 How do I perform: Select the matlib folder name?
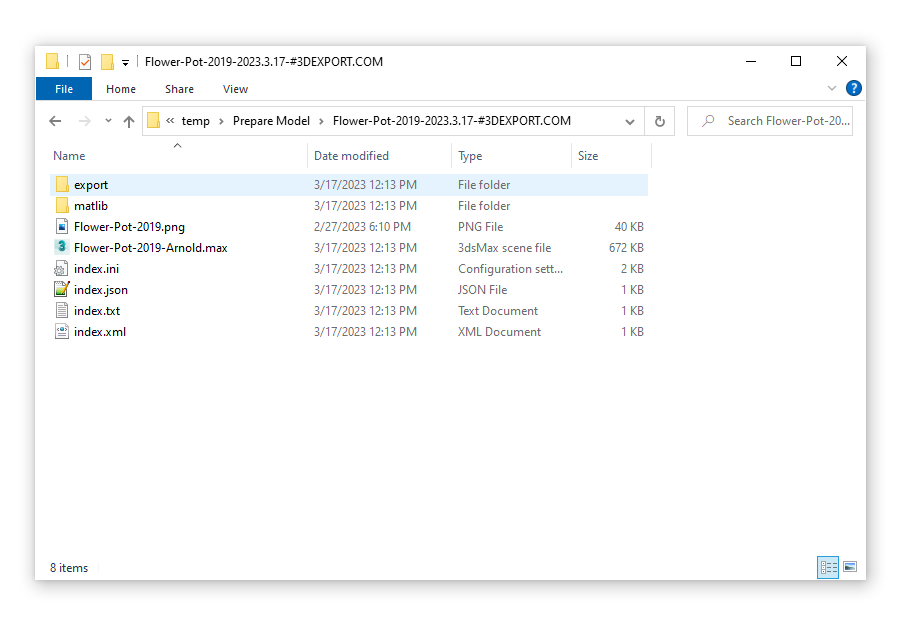[x=91, y=206]
